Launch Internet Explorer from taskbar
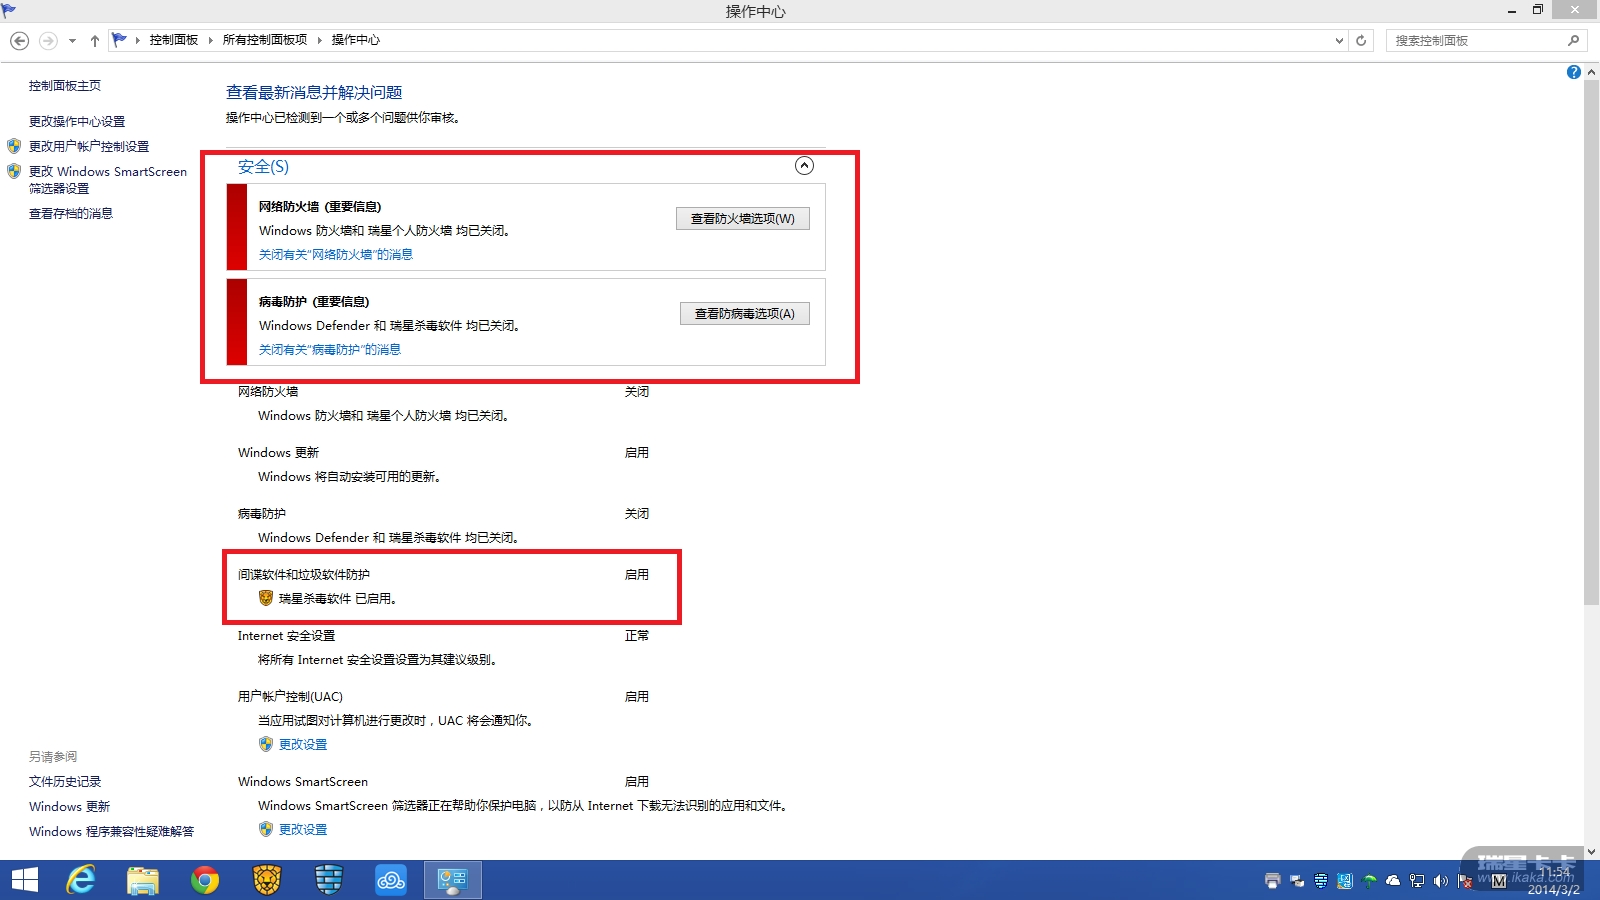 (81, 880)
